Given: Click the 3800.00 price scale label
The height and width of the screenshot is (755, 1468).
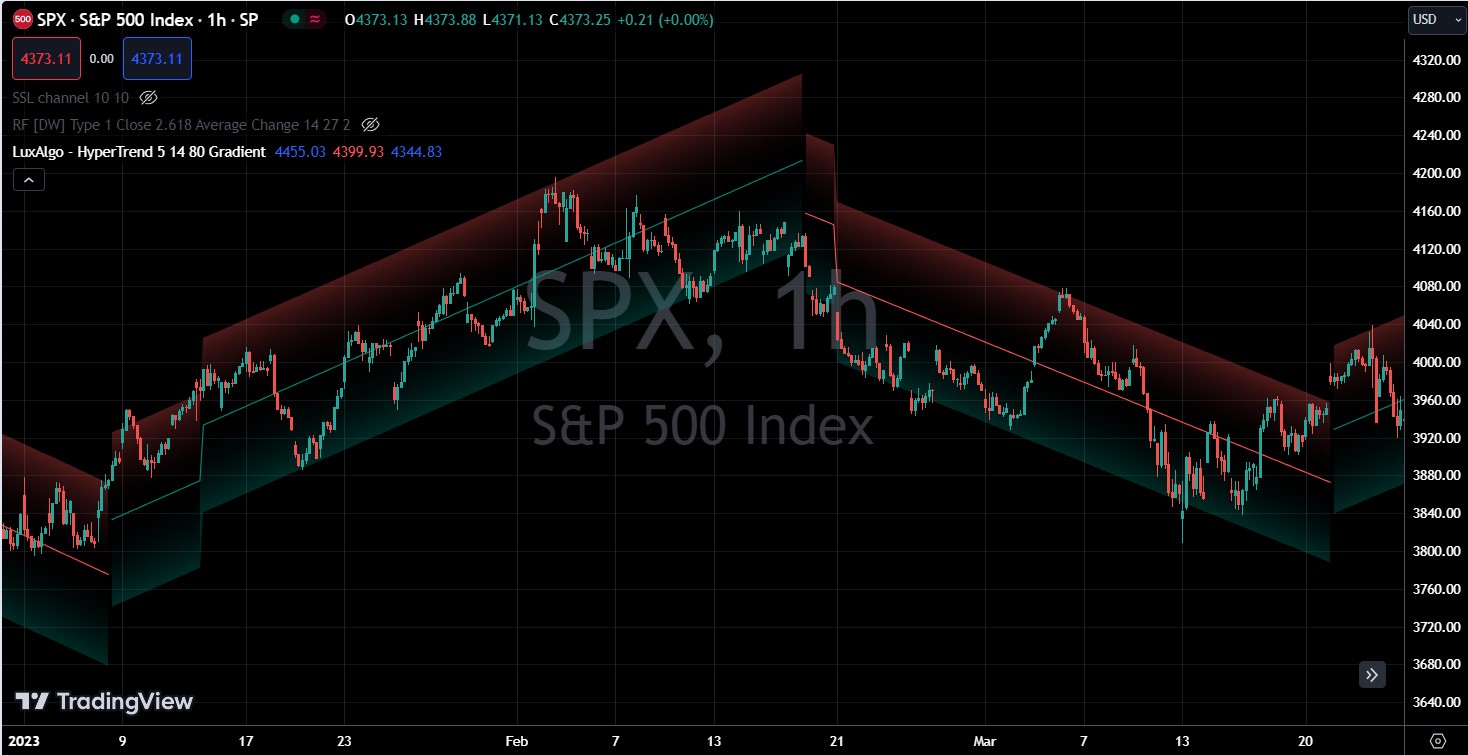Looking at the screenshot, I should tap(1437, 551).
